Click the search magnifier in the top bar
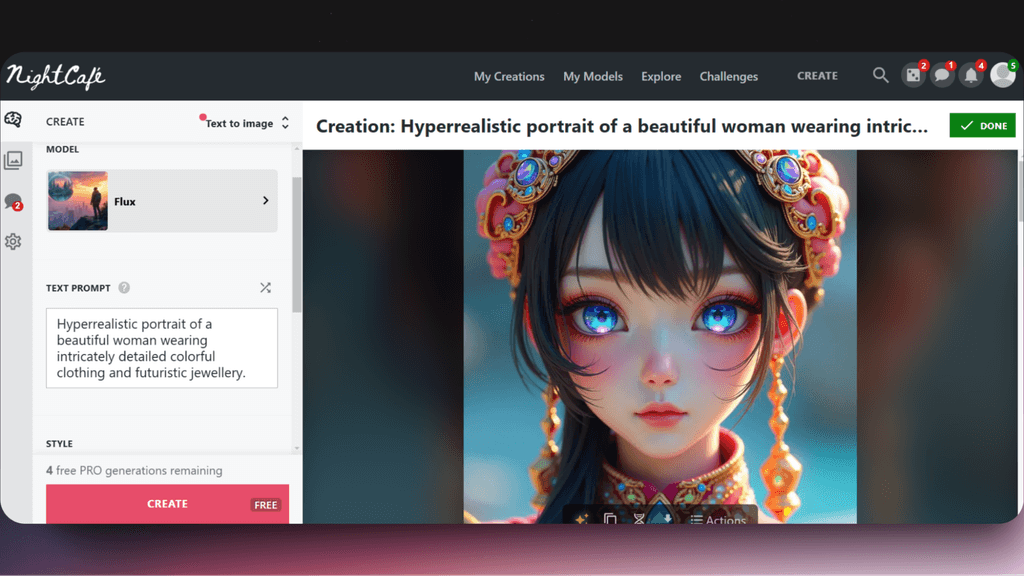The height and width of the screenshot is (576, 1024). tap(880, 75)
